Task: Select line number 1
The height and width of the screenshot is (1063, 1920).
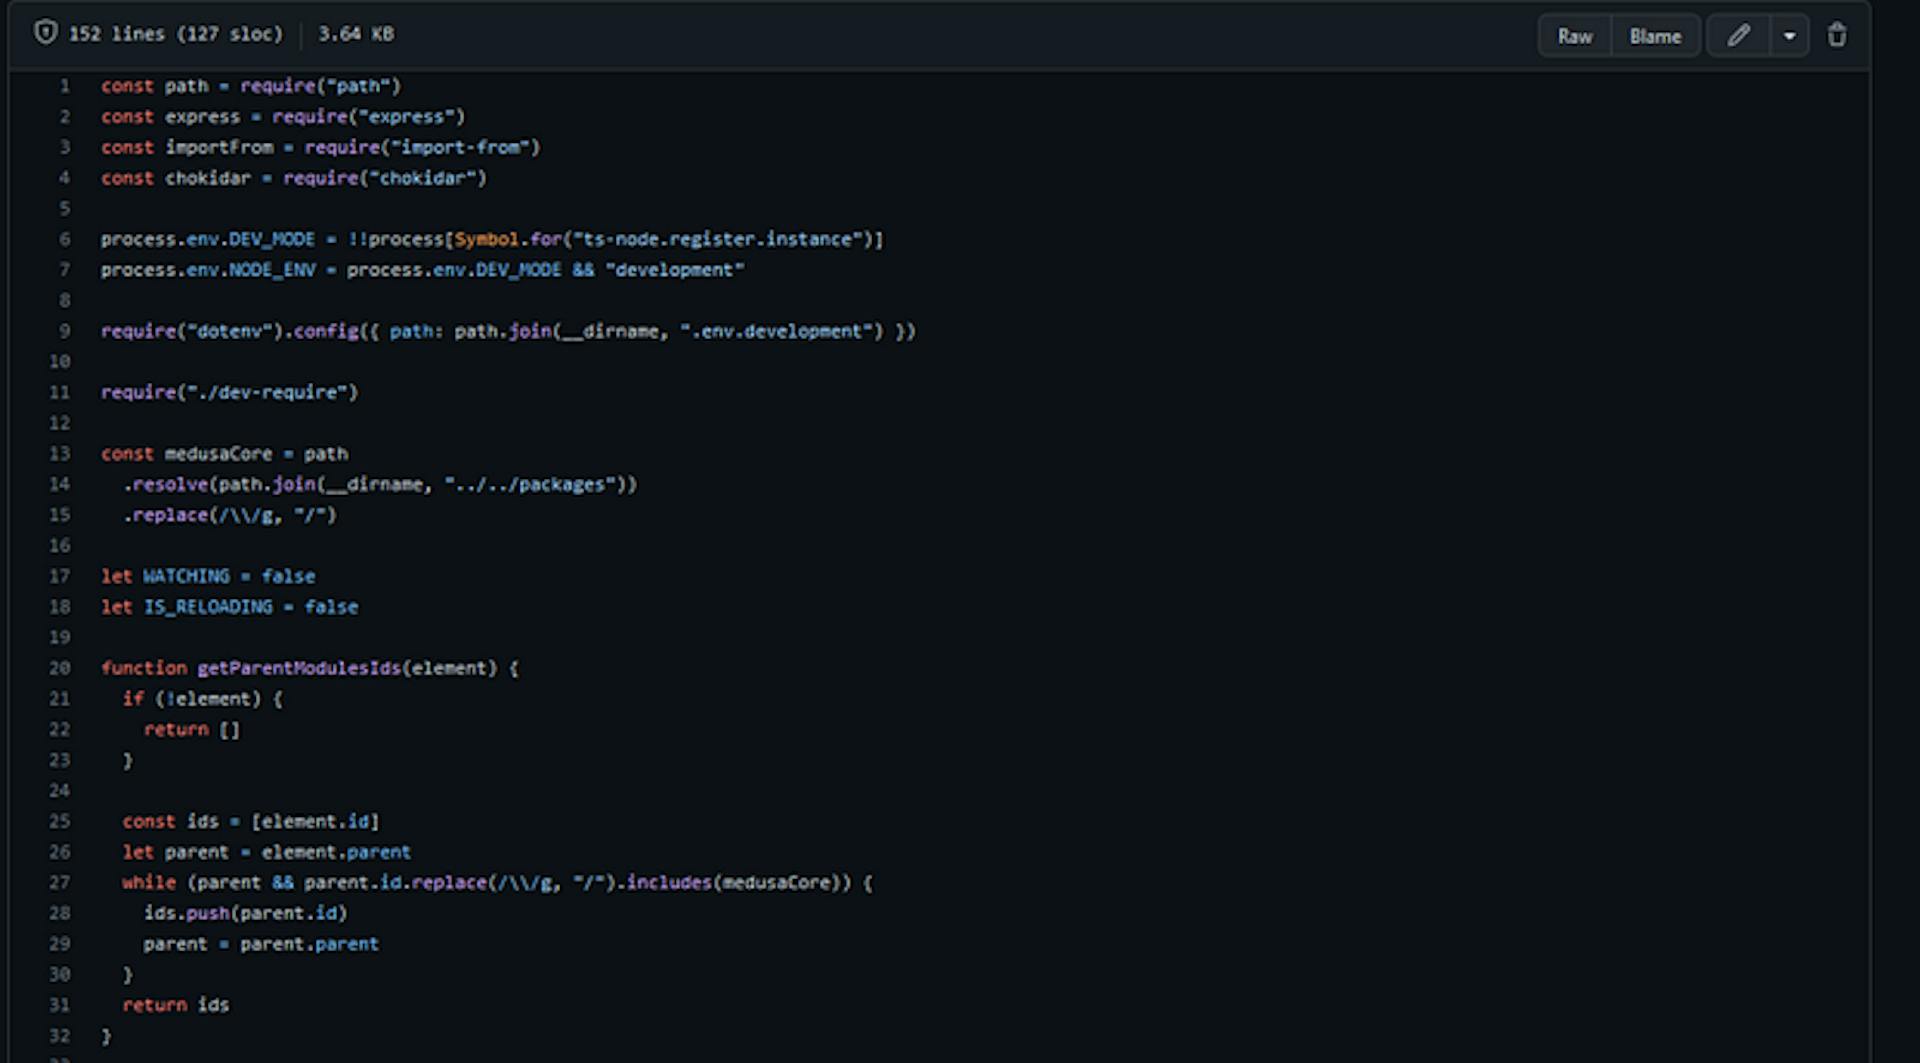Action: (x=64, y=86)
